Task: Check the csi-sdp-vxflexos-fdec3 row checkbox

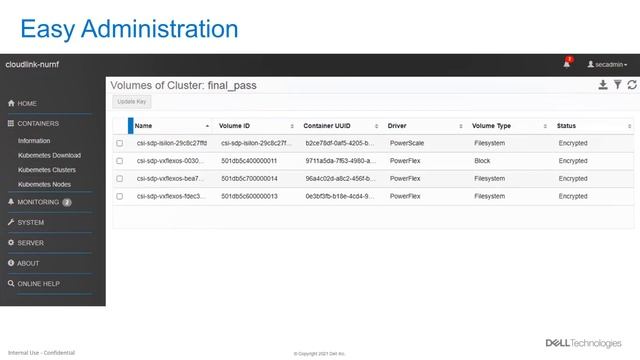Action: (x=120, y=196)
